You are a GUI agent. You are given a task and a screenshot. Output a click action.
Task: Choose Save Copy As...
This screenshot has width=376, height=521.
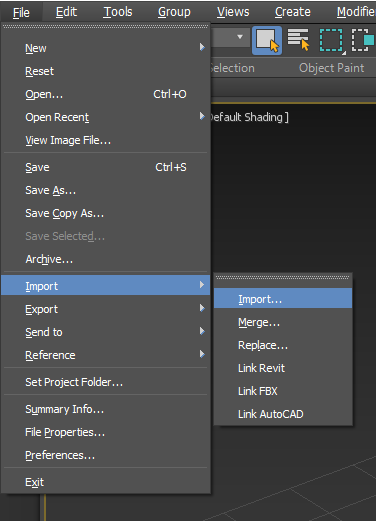tap(106, 213)
